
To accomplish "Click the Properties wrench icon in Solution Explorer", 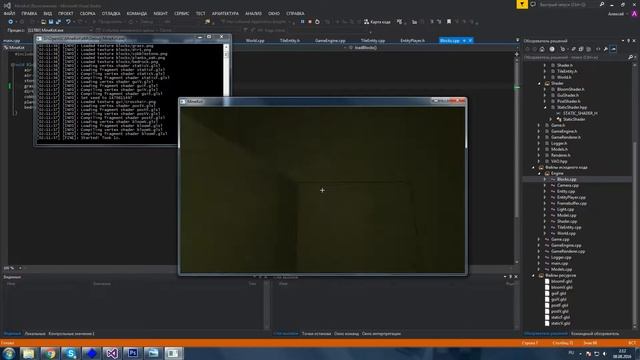I will point(606,49).
